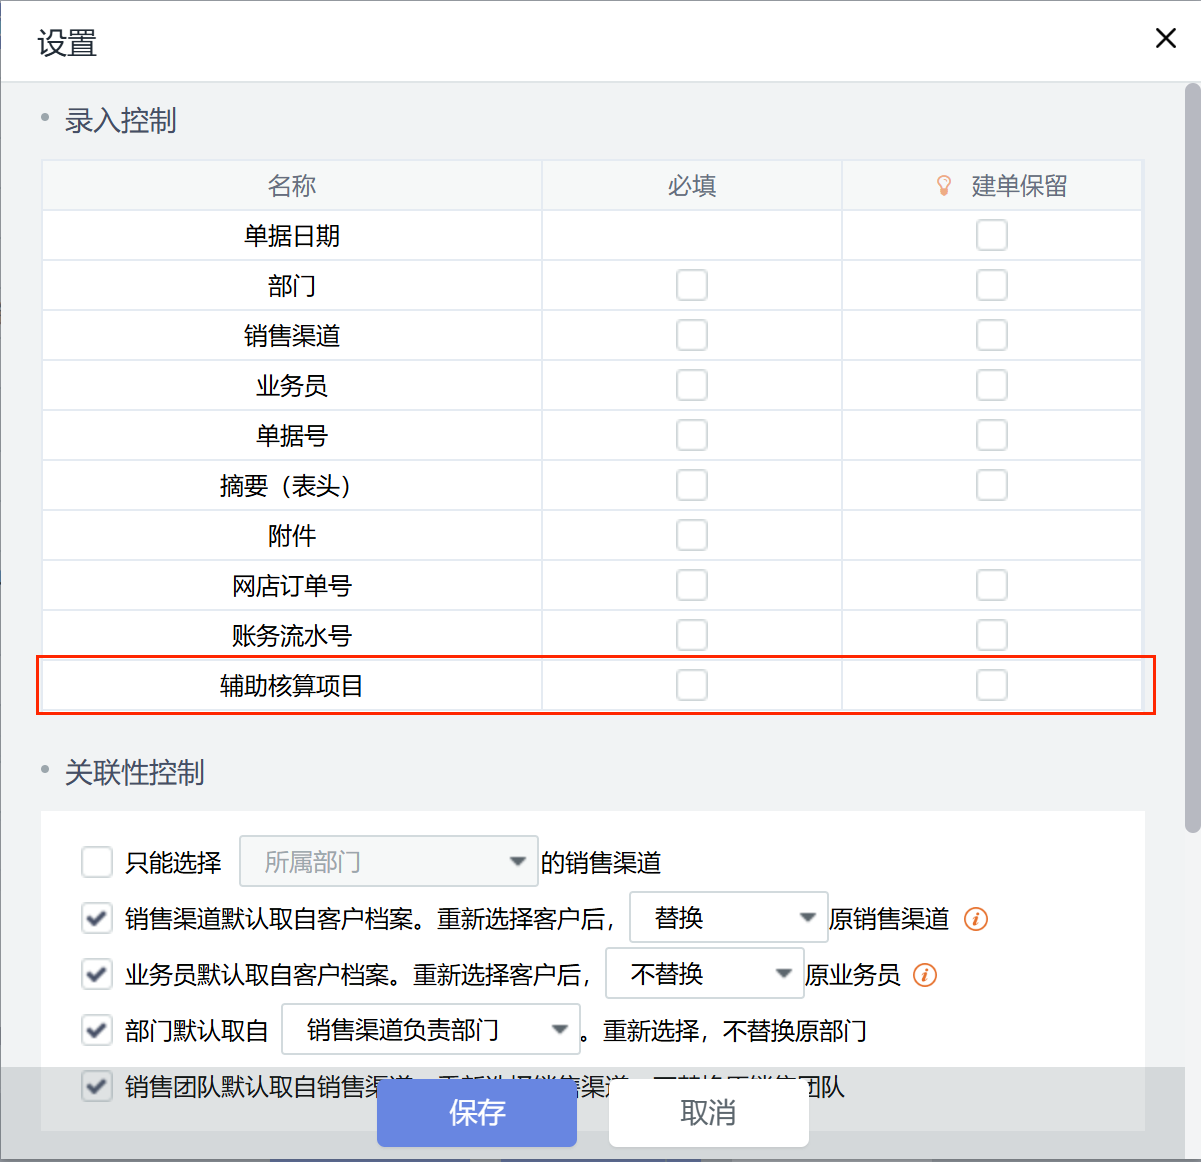Toggle 只能选择 checkbox
The height and width of the screenshot is (1162, 1201).
[97, 862]
